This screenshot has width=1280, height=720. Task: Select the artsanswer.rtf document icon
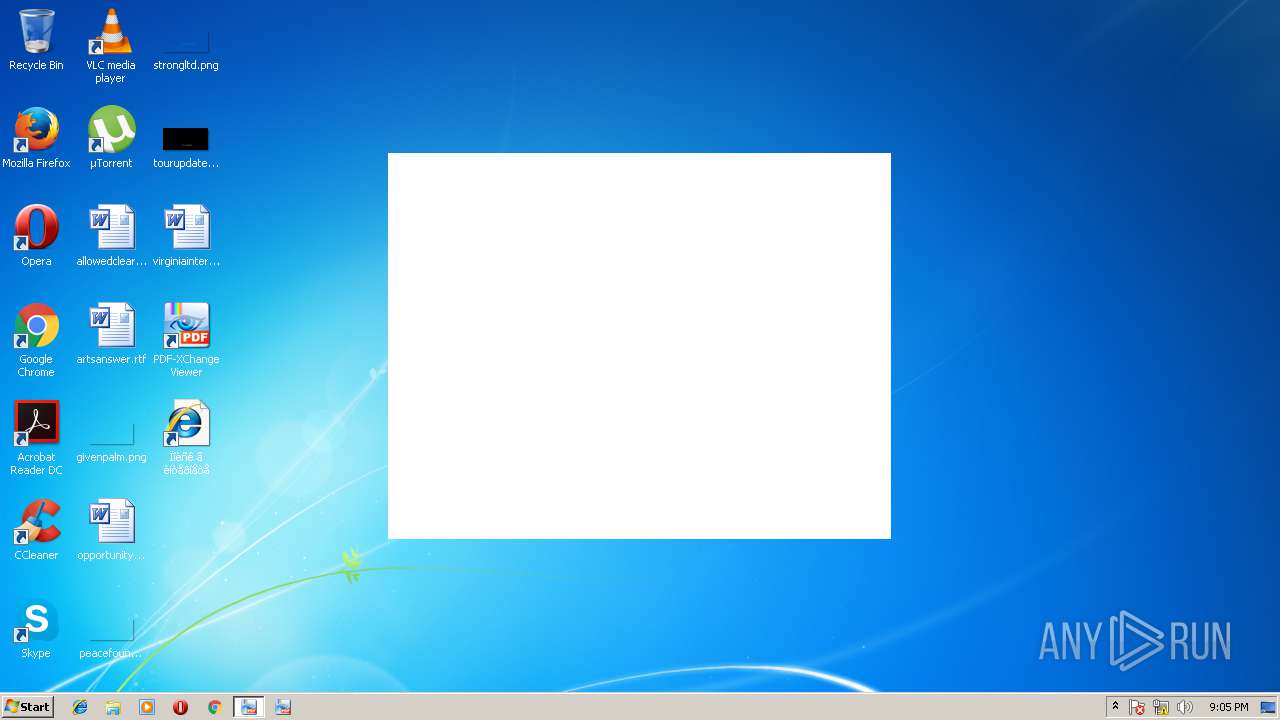tap(111, 334)
